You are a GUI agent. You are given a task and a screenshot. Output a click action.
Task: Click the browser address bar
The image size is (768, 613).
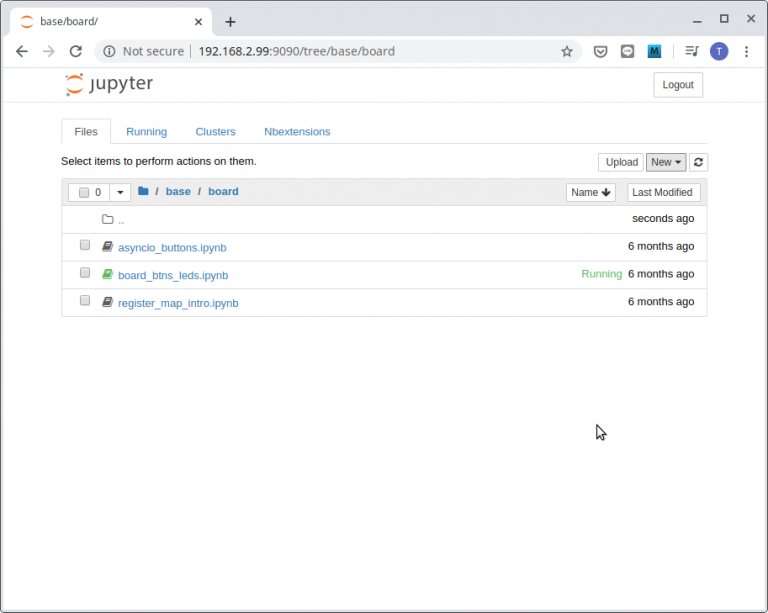(x=350, y=51)
